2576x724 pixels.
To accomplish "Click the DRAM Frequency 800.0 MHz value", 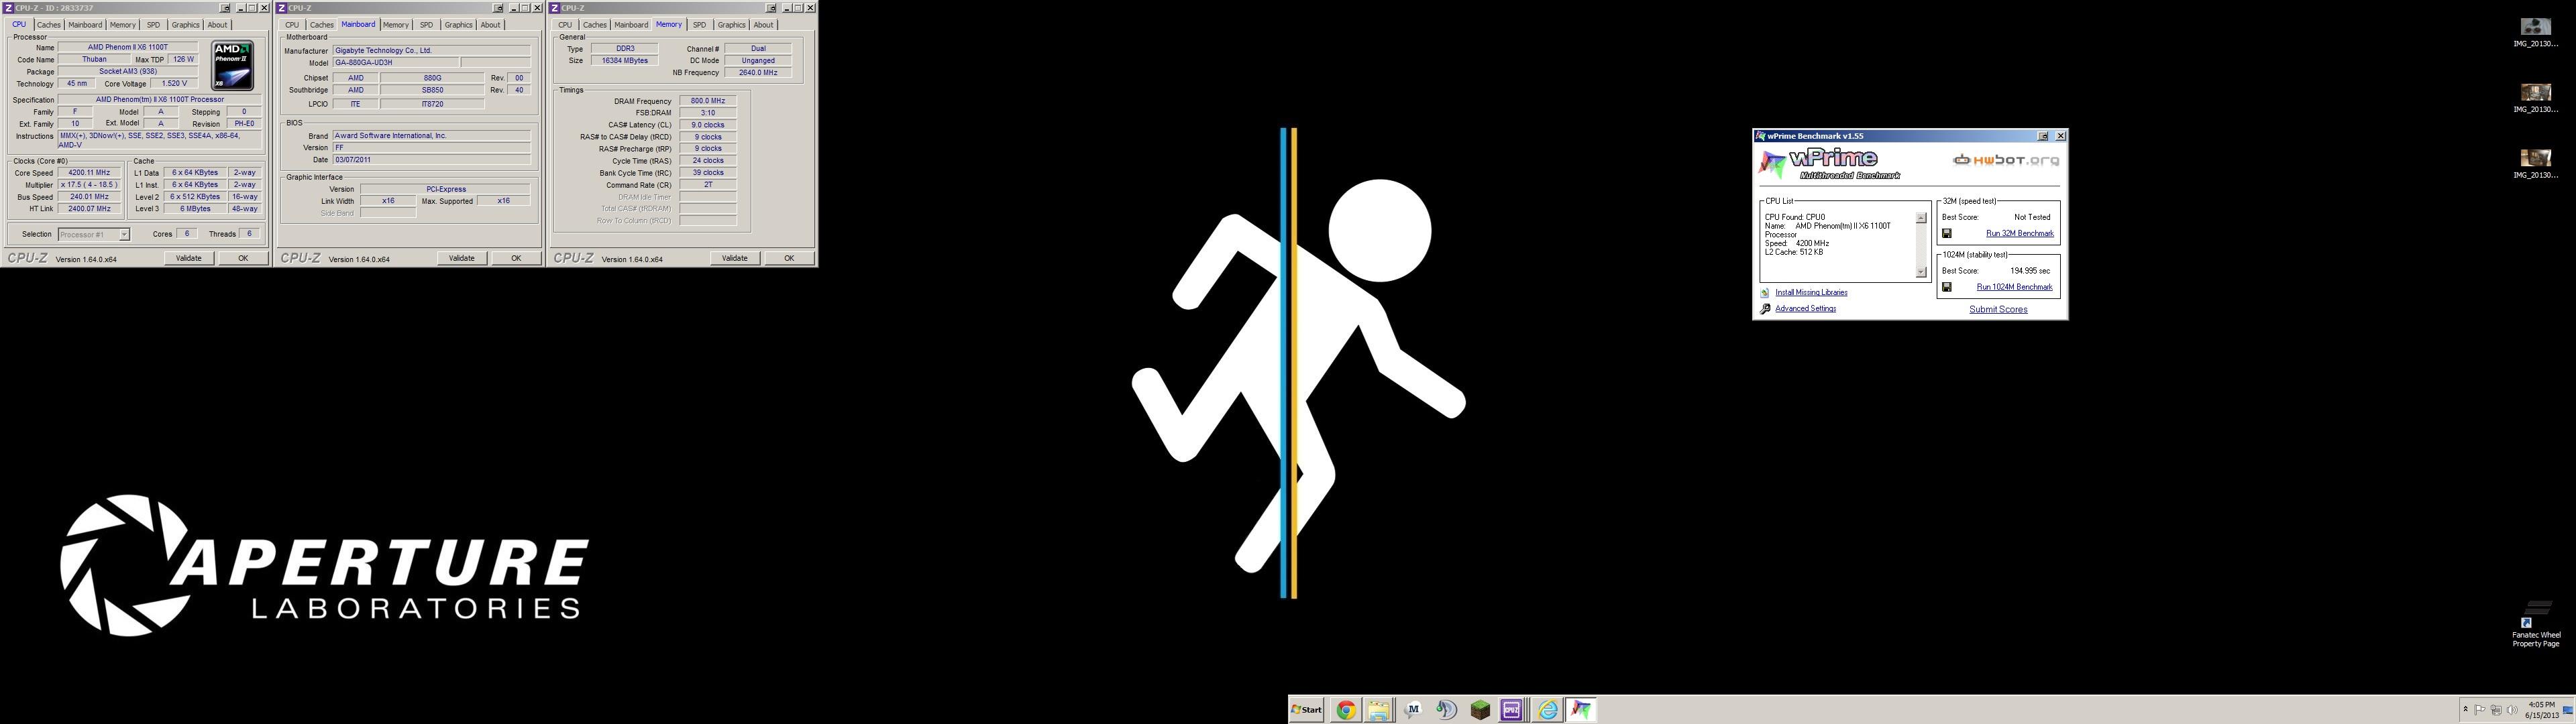I will (708, 101).
